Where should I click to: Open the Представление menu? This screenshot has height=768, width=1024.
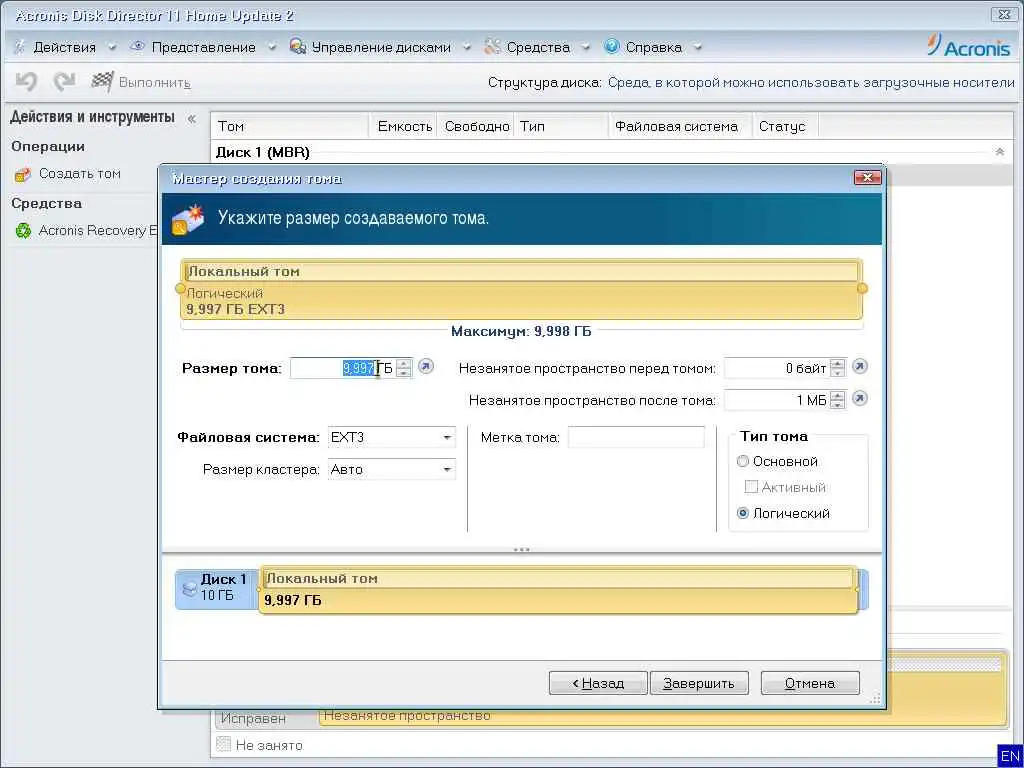coord(203,47)
